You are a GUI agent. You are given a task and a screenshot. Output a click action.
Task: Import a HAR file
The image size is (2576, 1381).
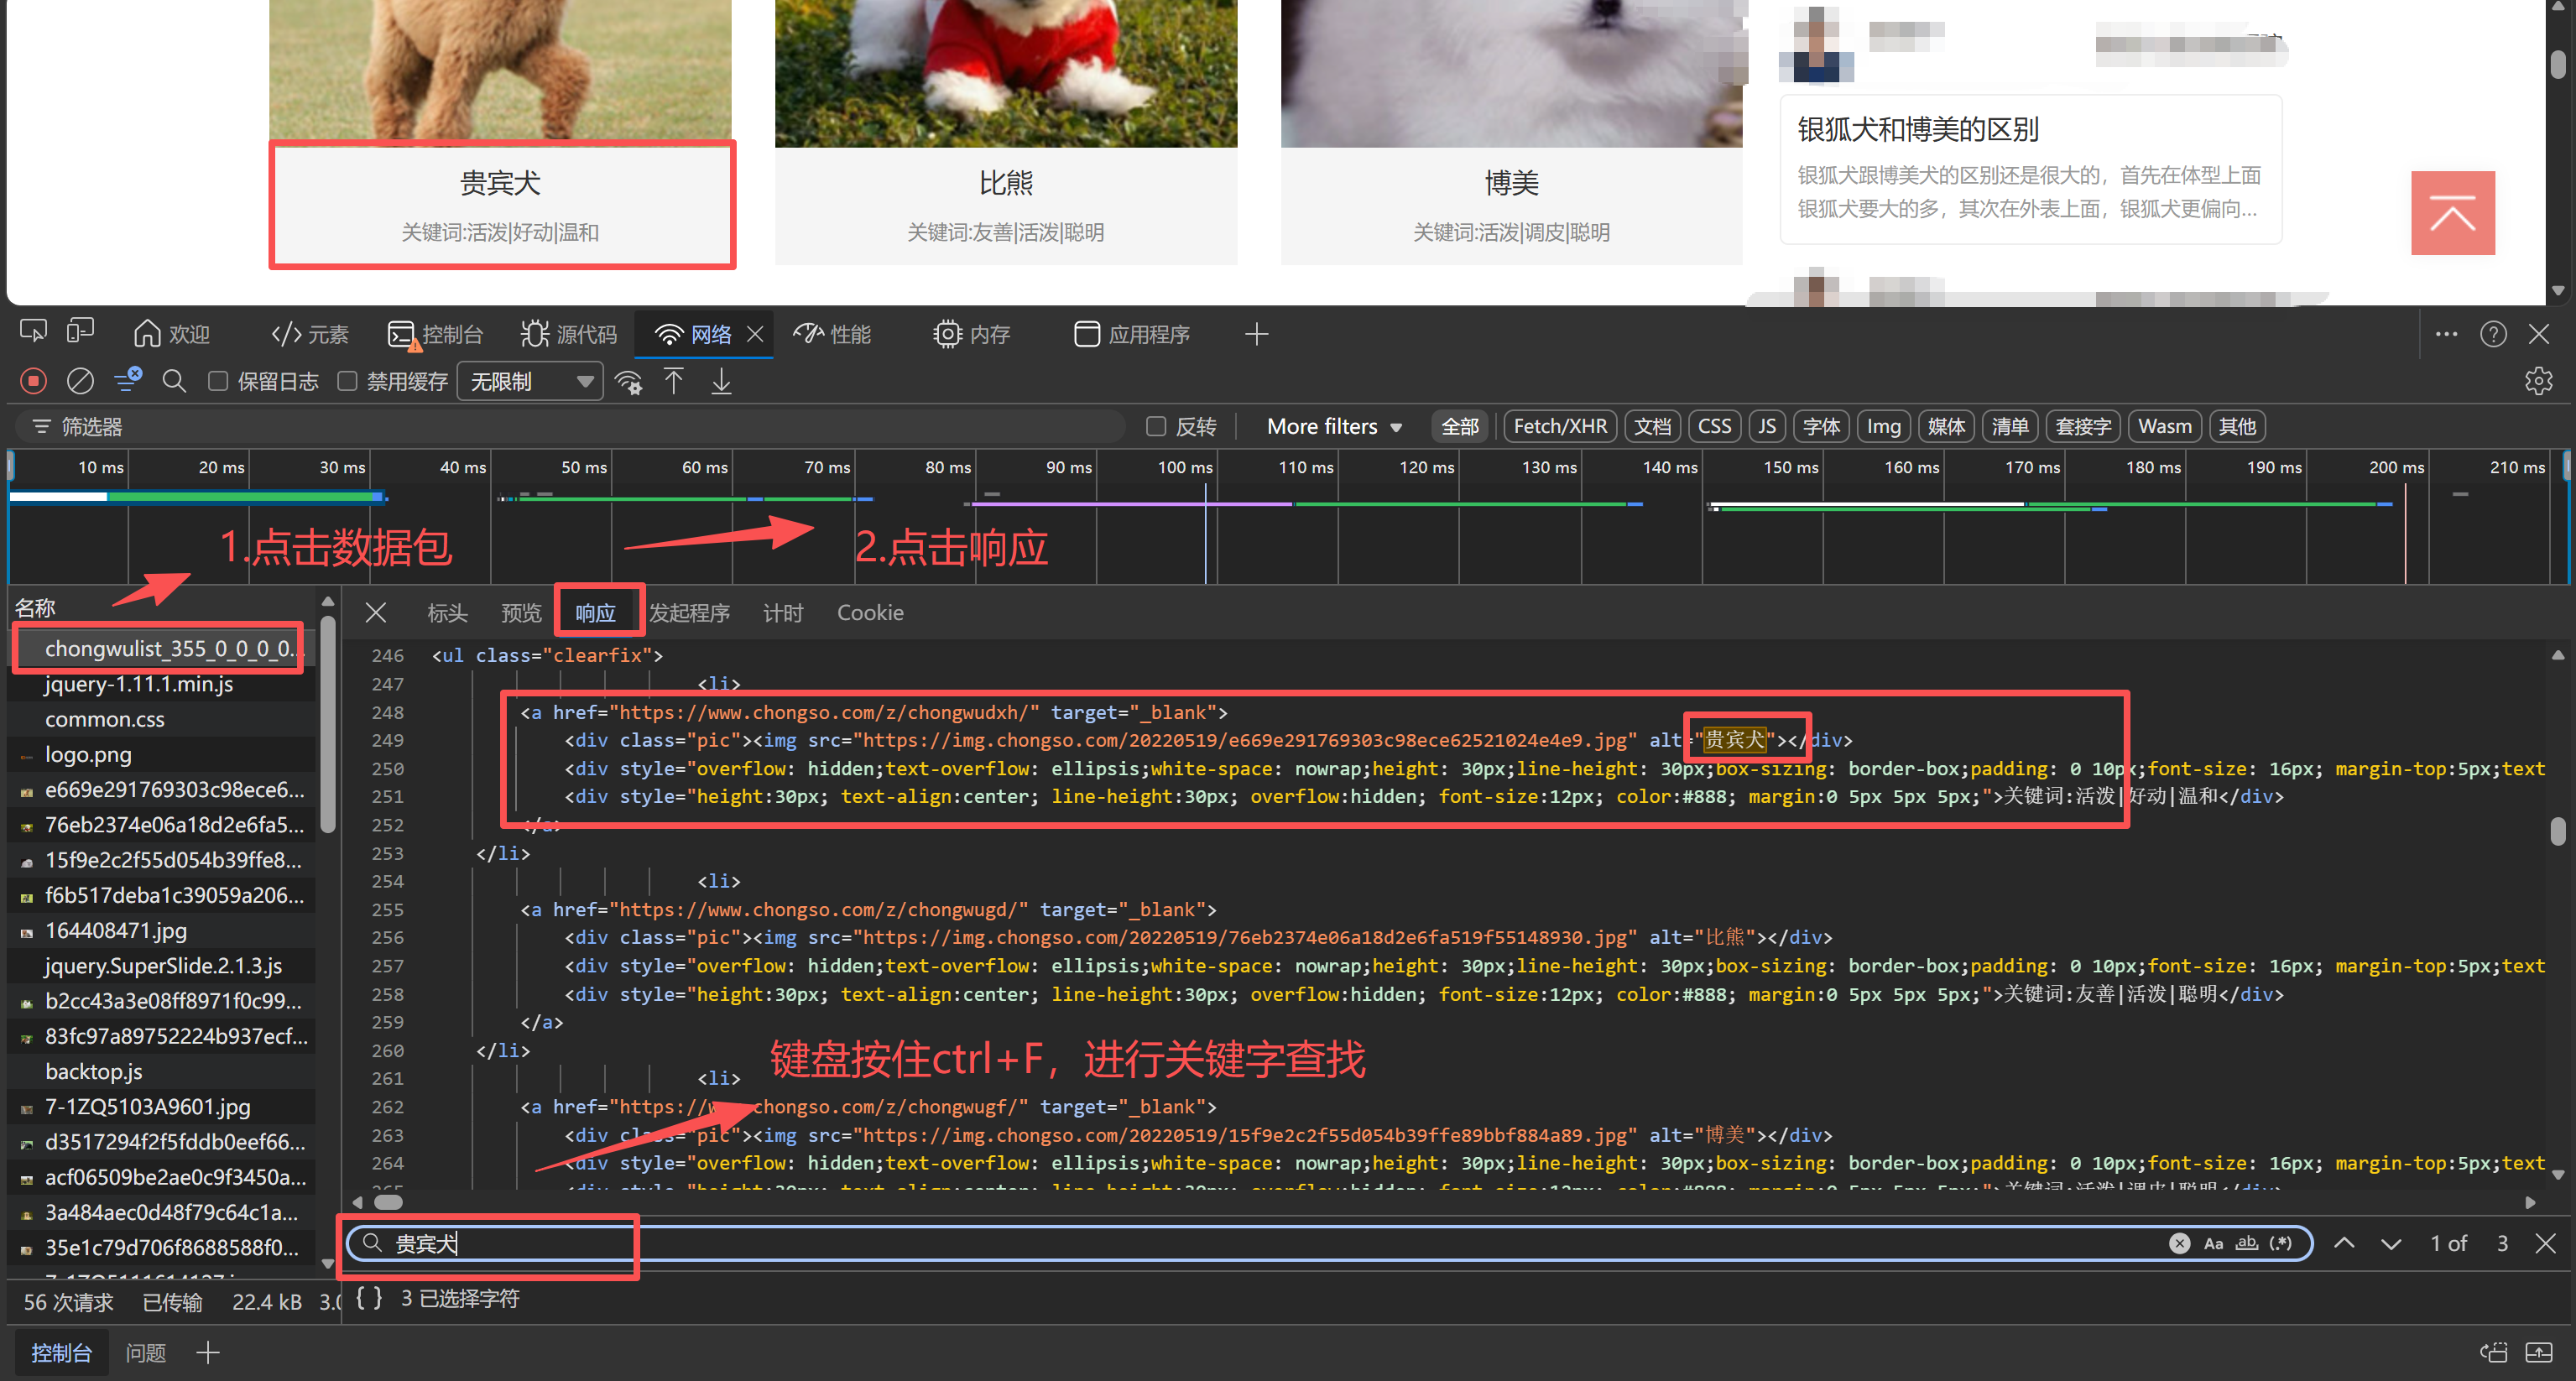pos(675,380)
